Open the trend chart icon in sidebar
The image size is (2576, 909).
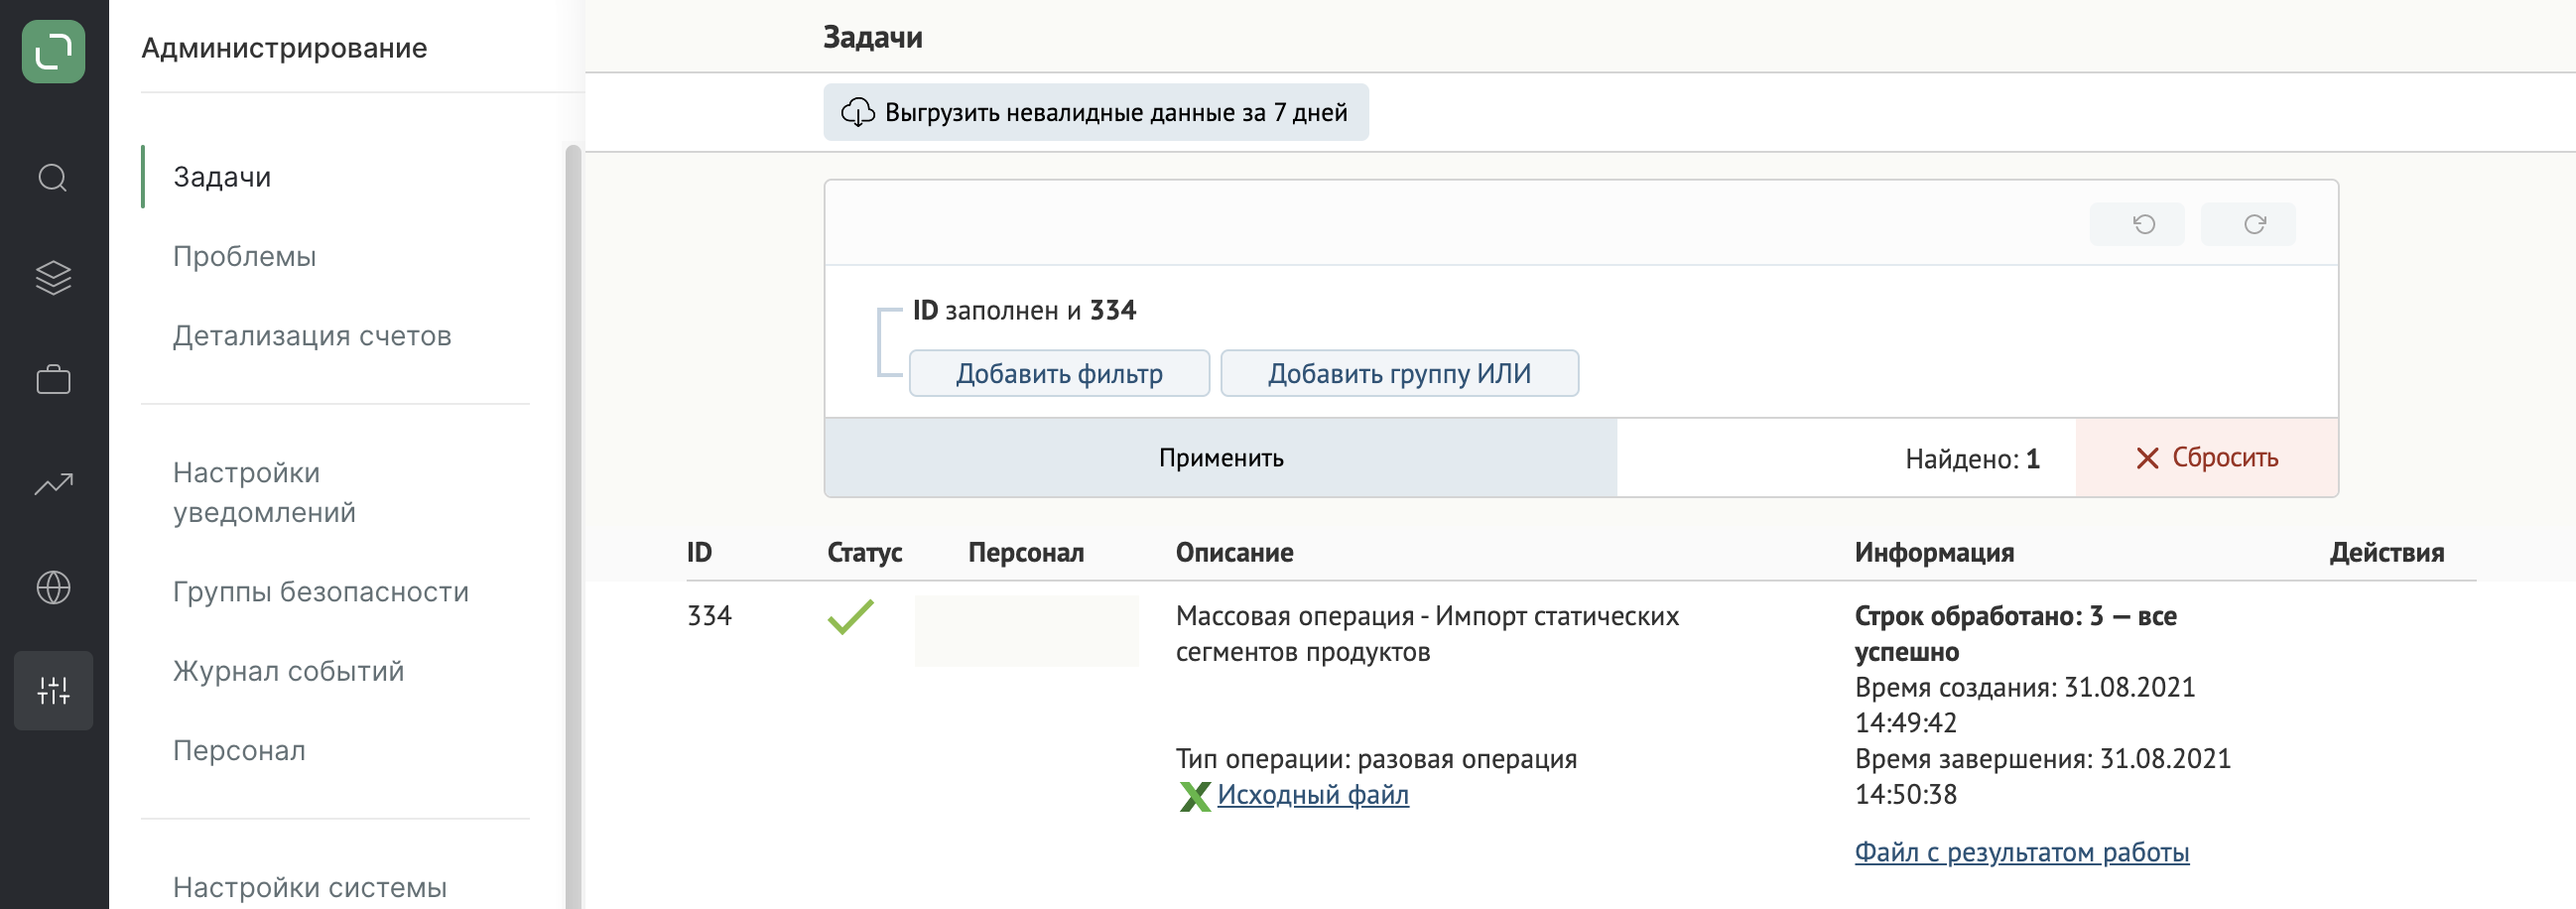pos(53,484)
